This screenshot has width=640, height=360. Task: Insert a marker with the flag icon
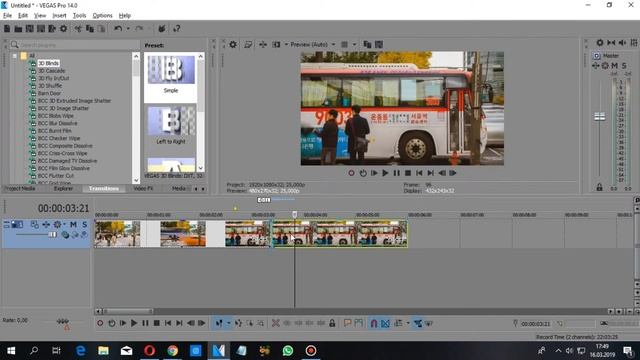(347, 323)
